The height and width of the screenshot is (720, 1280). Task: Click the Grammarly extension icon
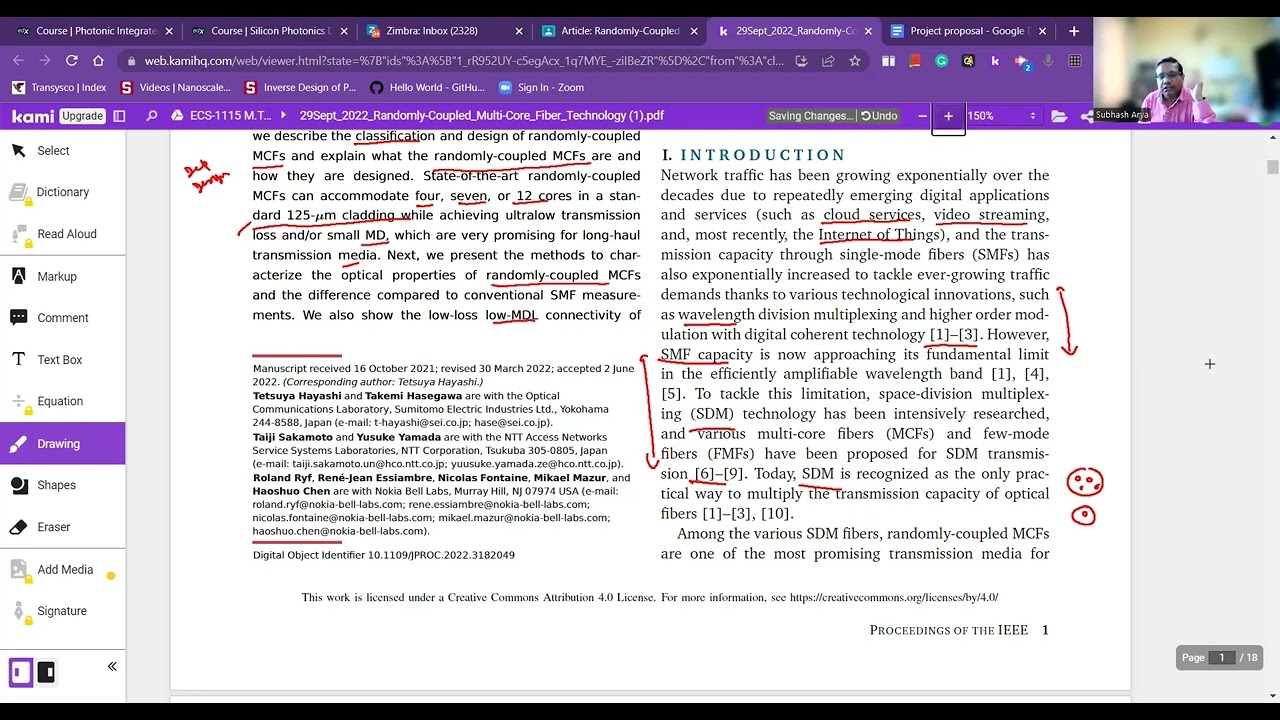click(941, 61)
